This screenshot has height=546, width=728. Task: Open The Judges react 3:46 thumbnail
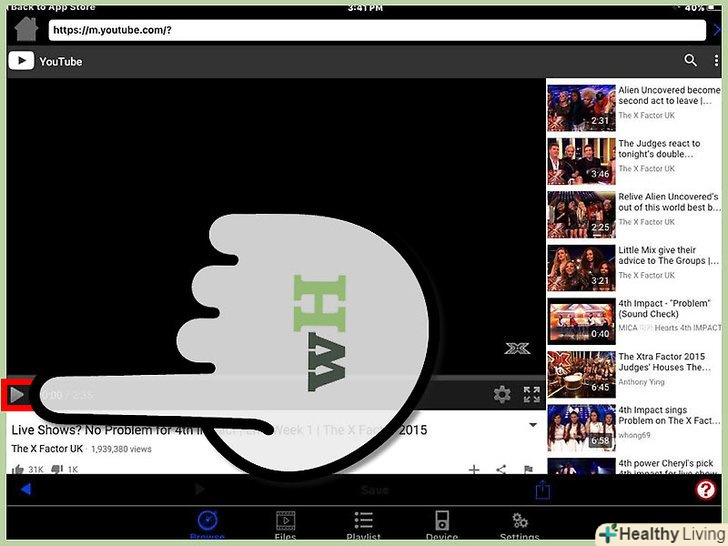[581, 162]
